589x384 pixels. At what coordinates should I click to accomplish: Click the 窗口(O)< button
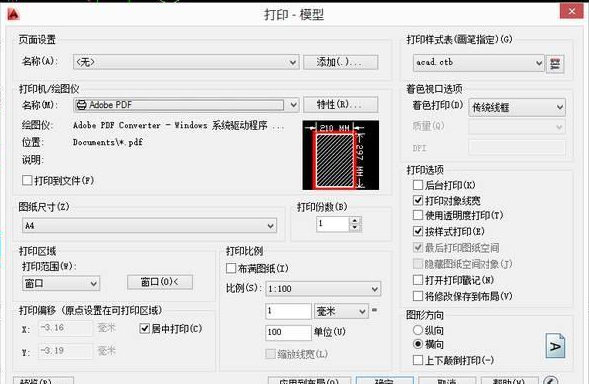point(160,282)
